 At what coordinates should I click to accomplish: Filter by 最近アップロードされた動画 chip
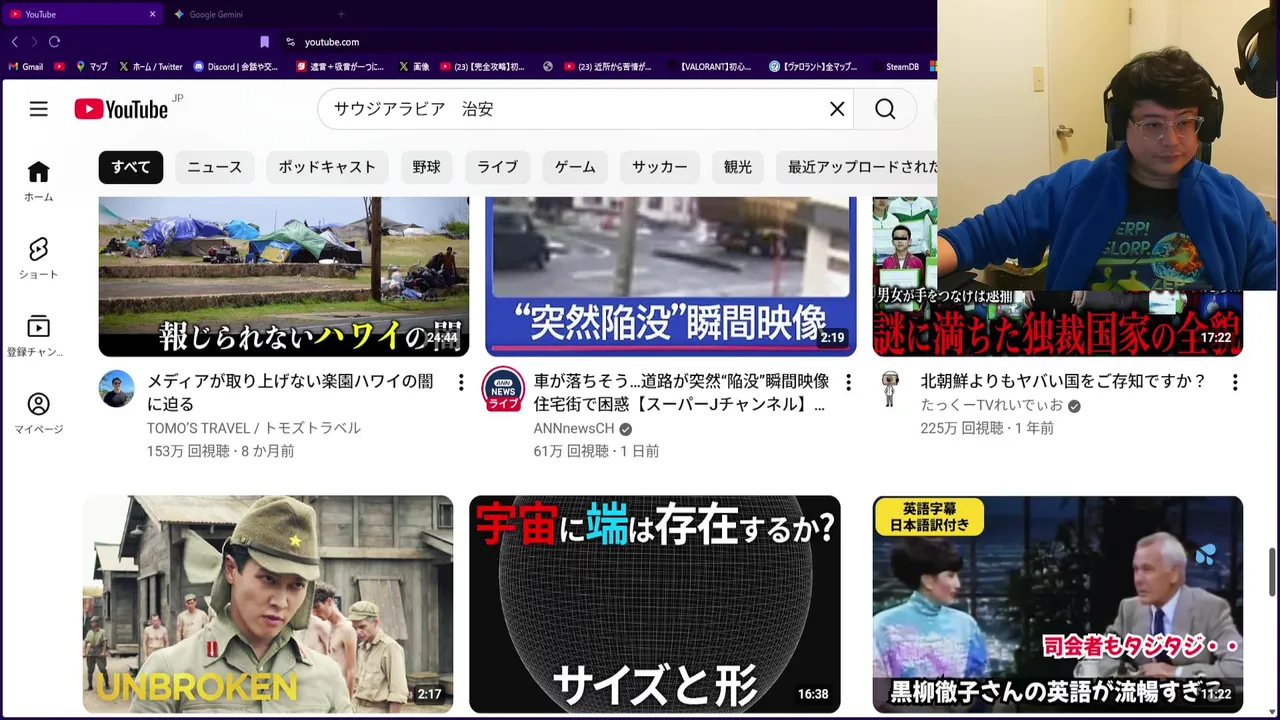click(x=857, y=167)
